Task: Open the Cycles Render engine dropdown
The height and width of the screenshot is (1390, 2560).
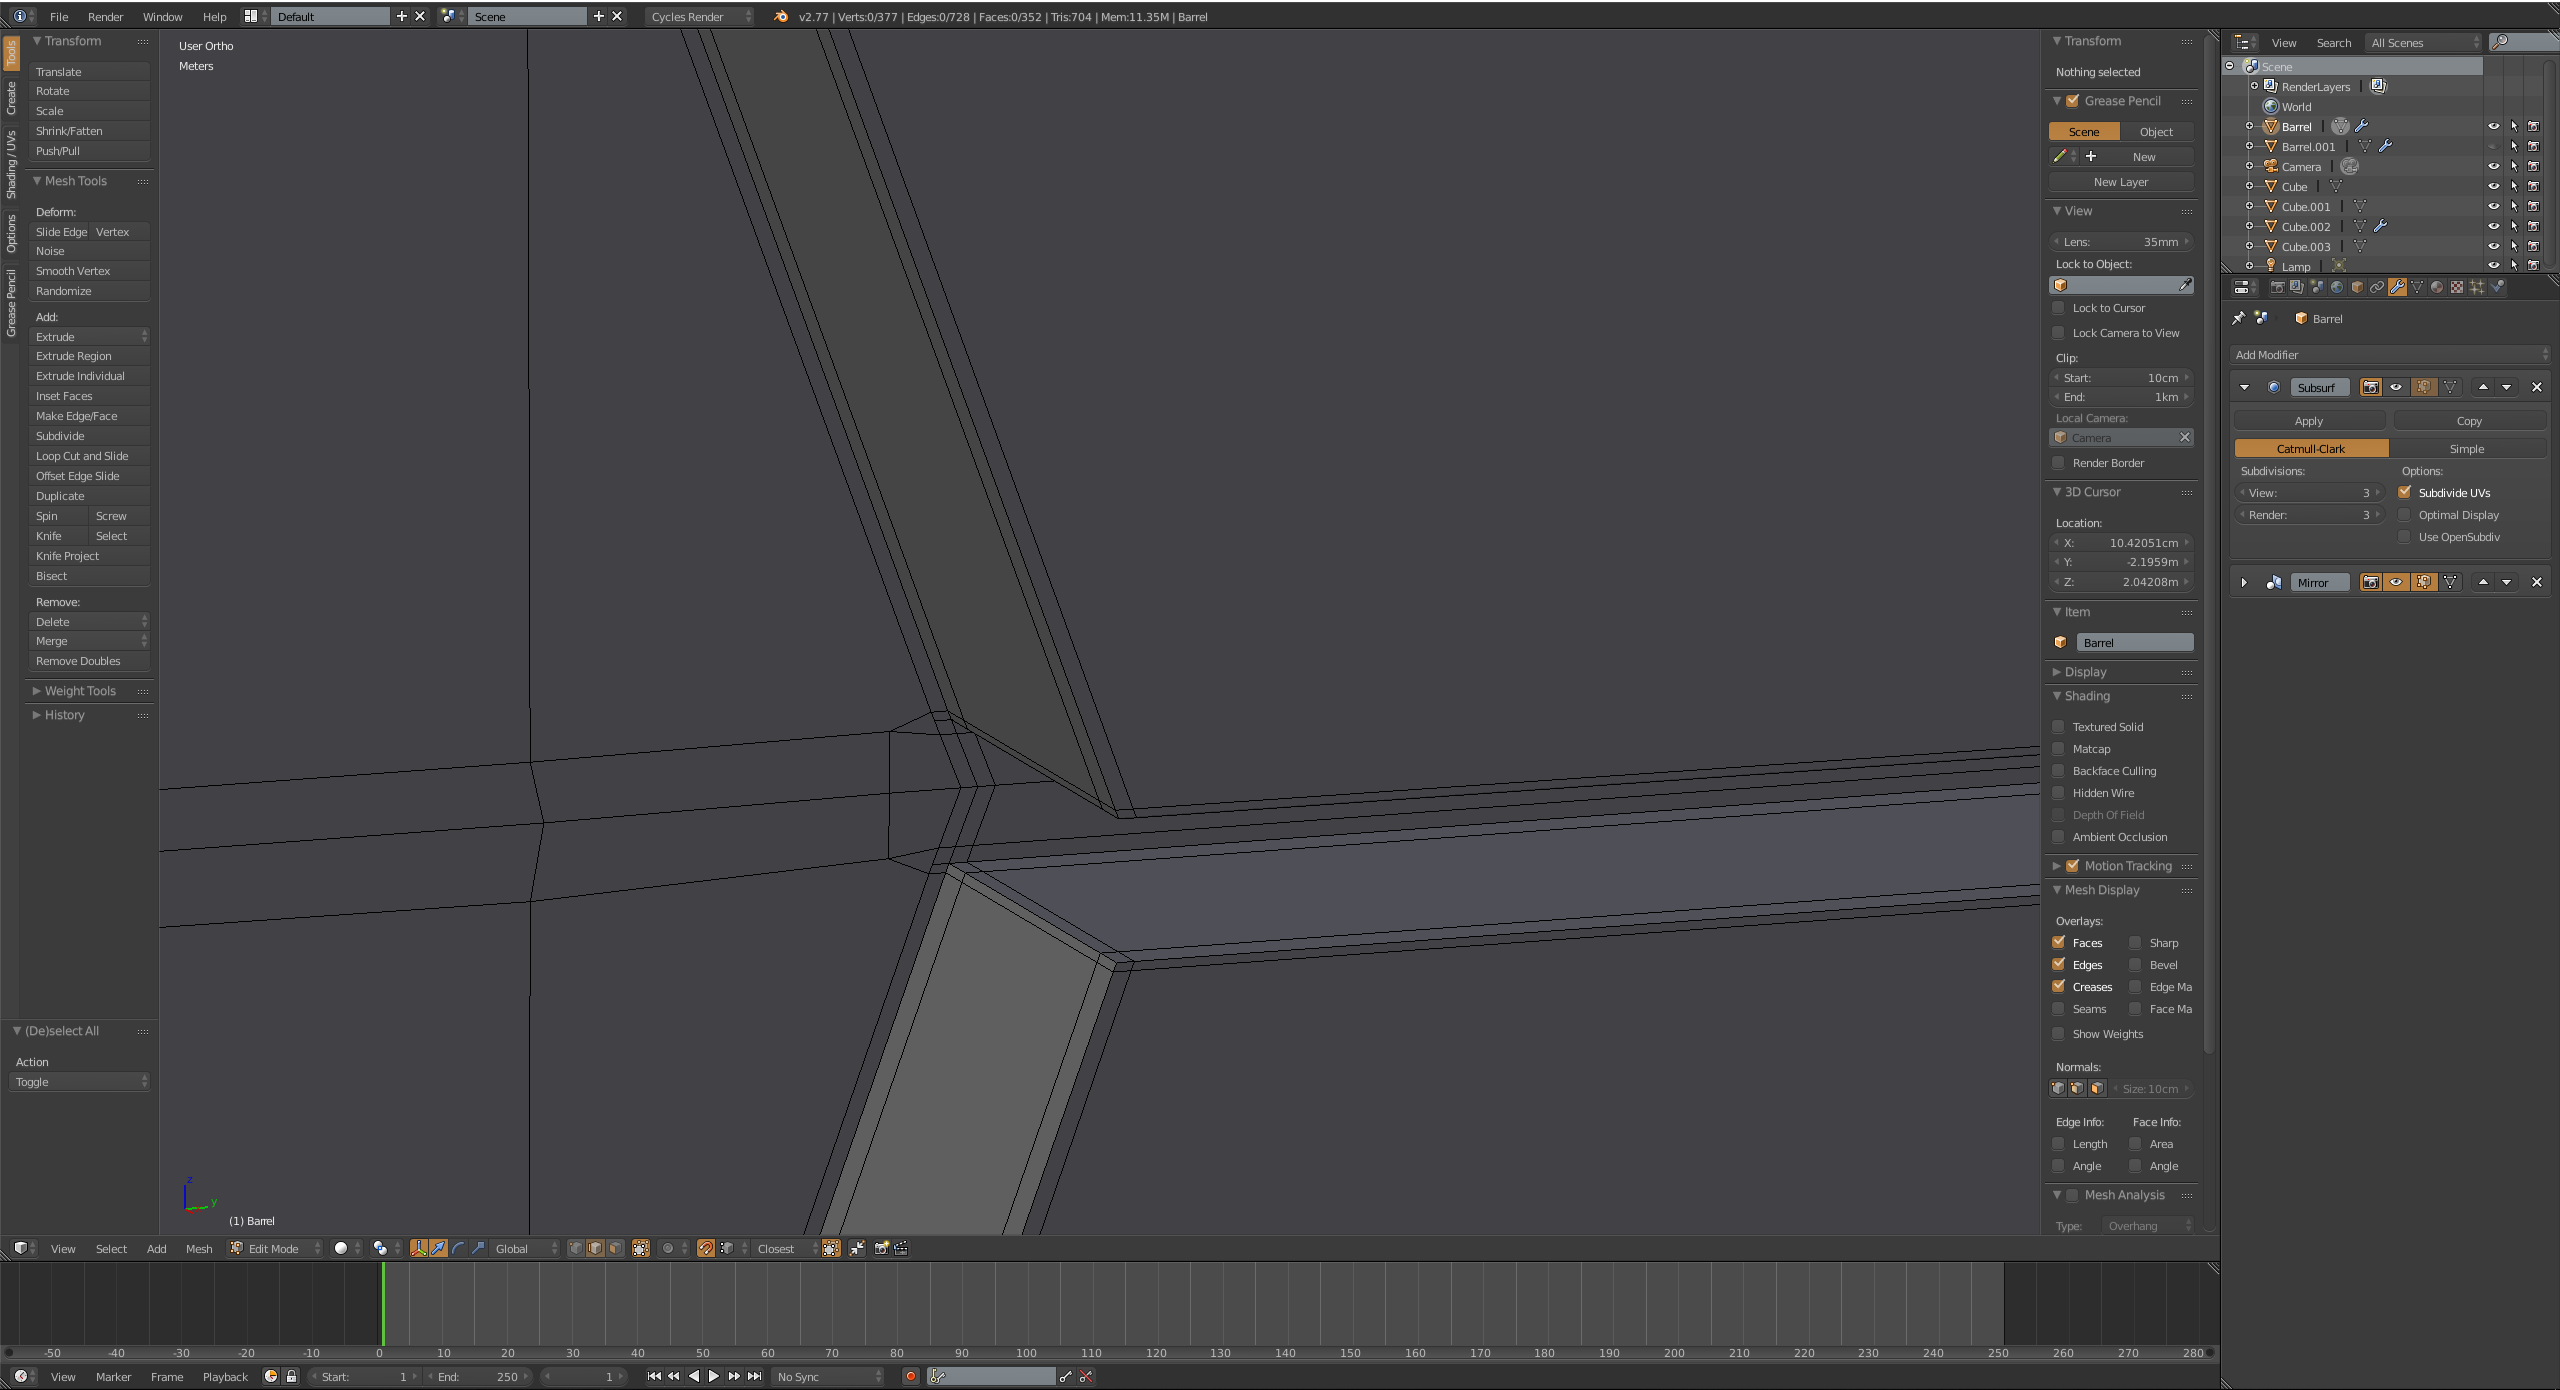Action: [x=699, y=16]
